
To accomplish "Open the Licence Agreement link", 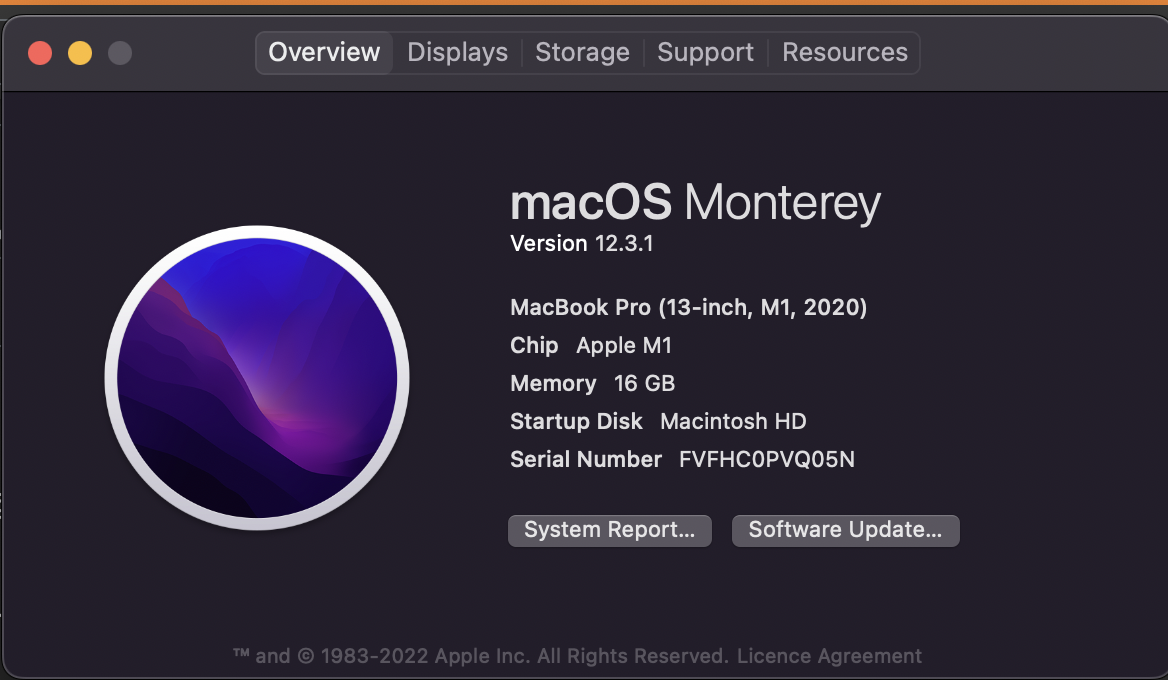I will pyautogui.click(x=829, y=656).
